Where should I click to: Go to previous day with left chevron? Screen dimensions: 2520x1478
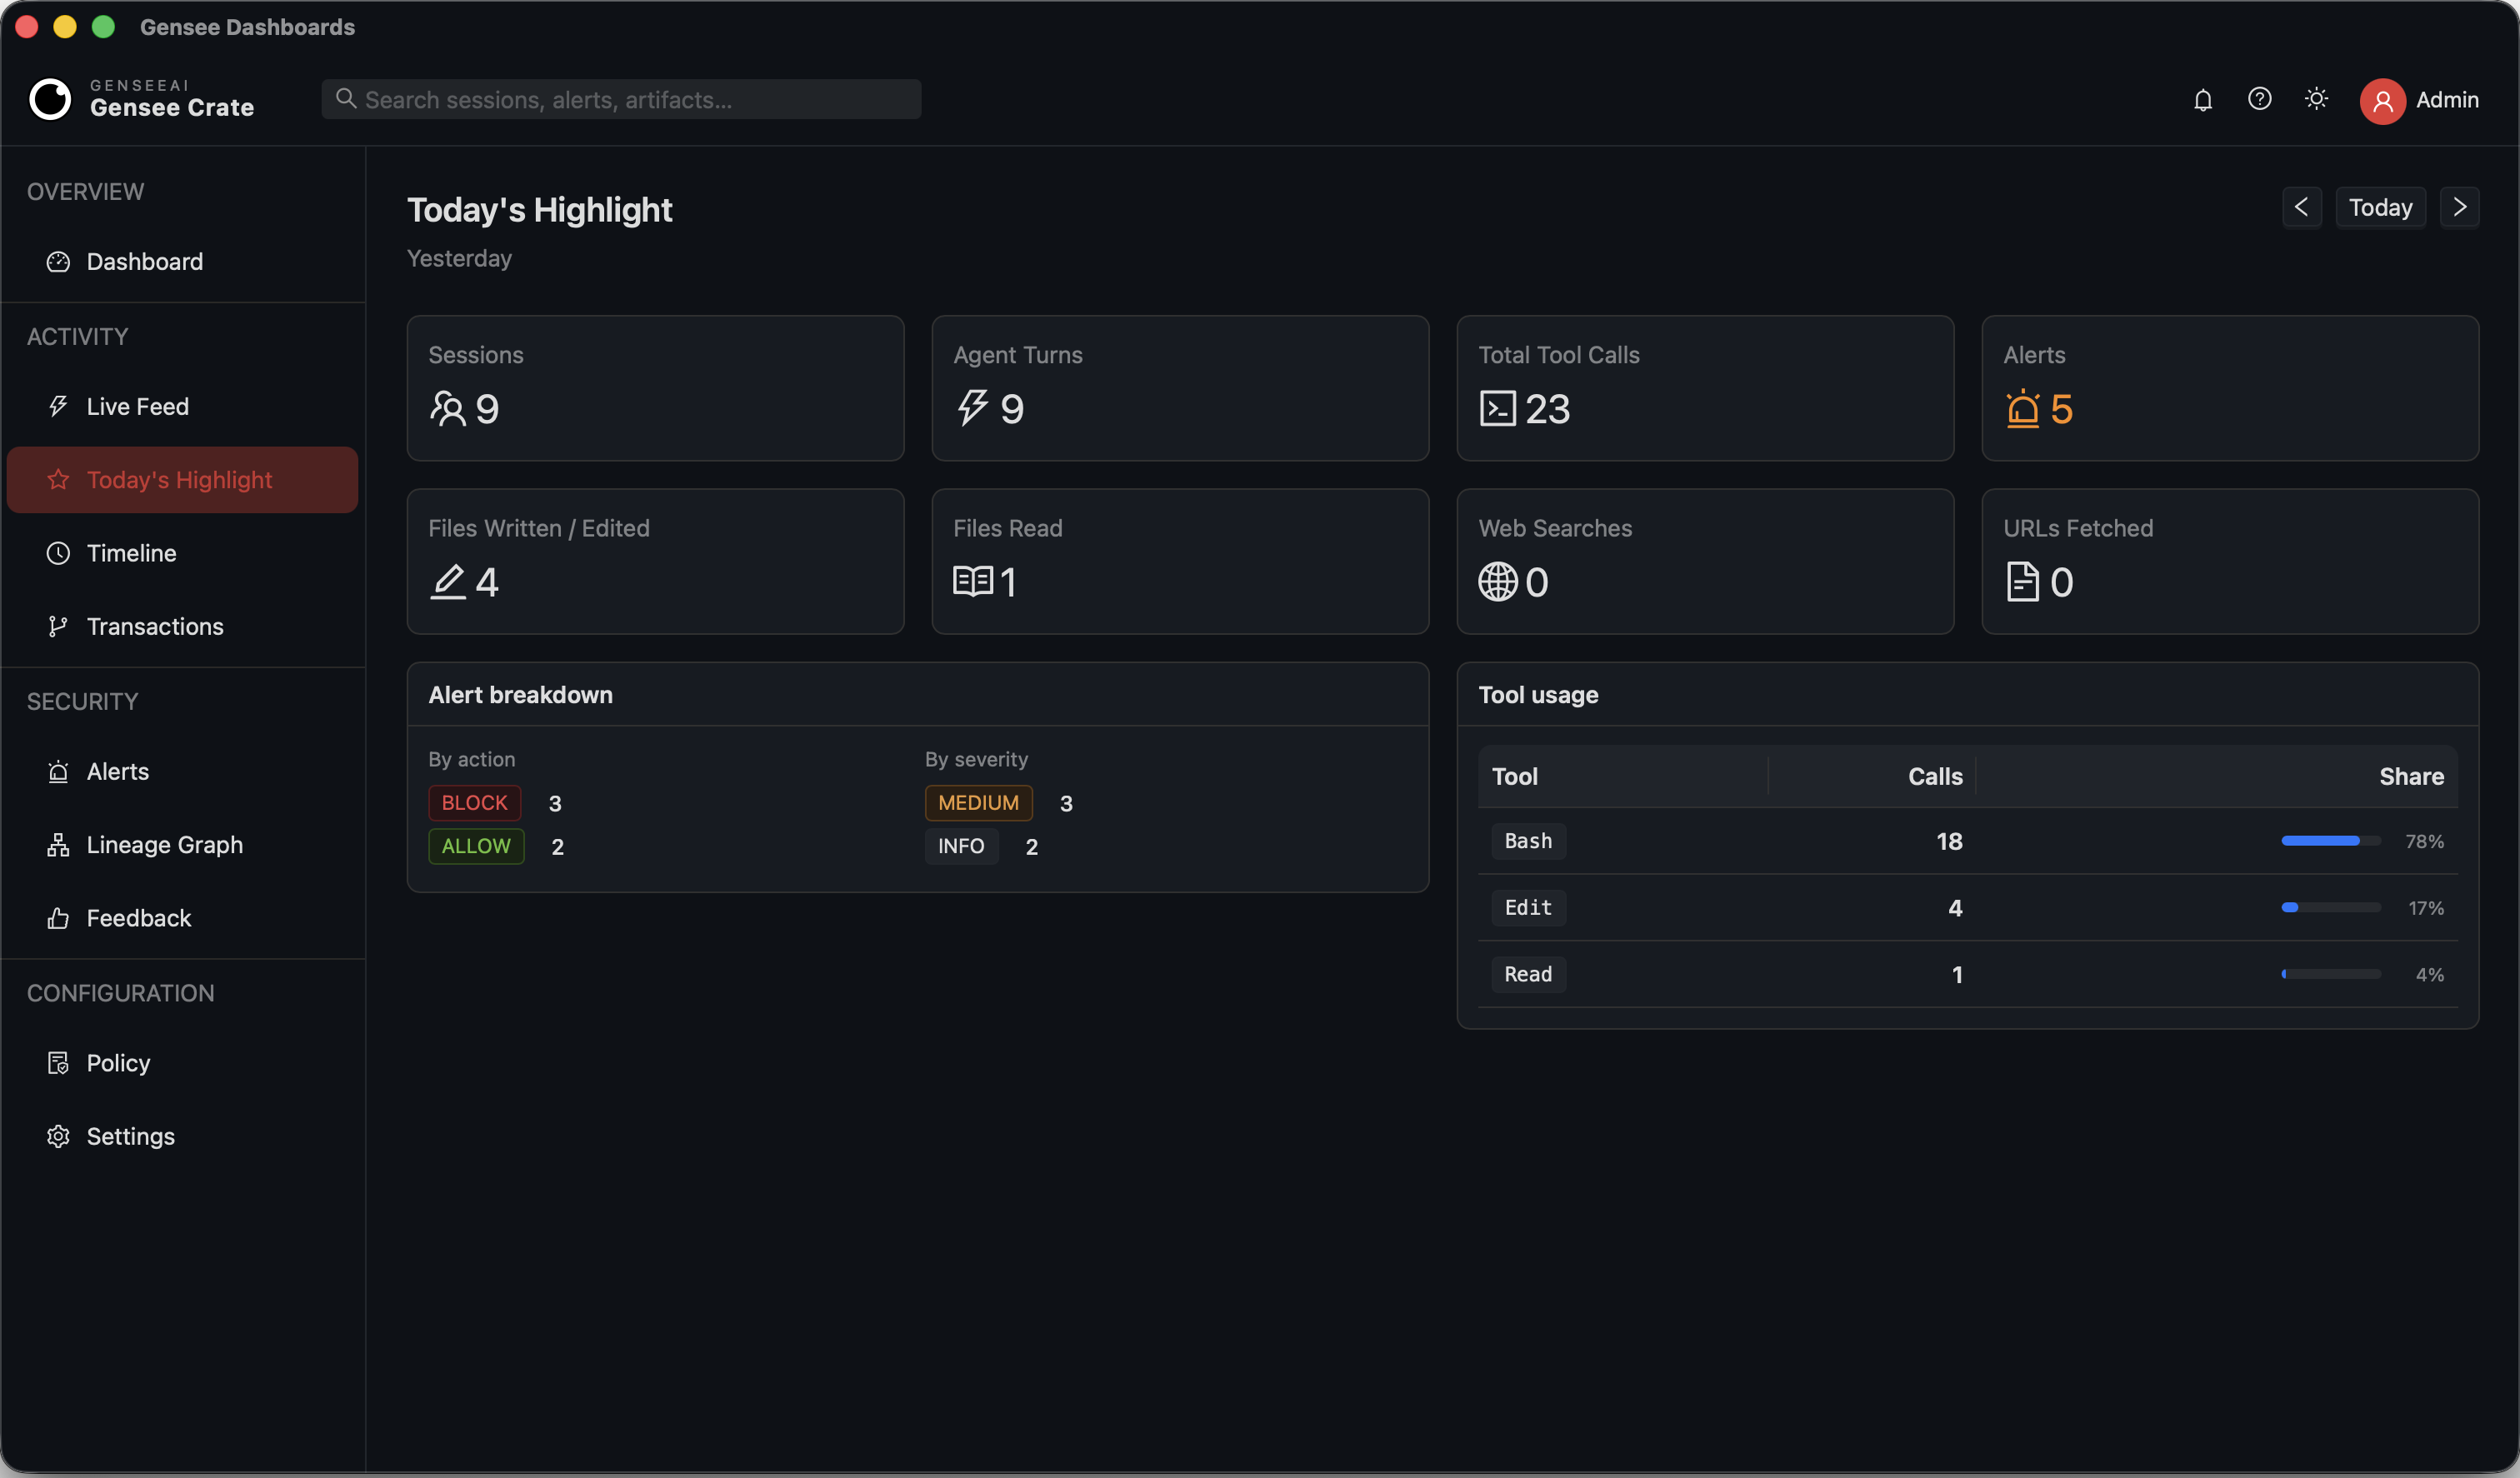click(2301, 207)
